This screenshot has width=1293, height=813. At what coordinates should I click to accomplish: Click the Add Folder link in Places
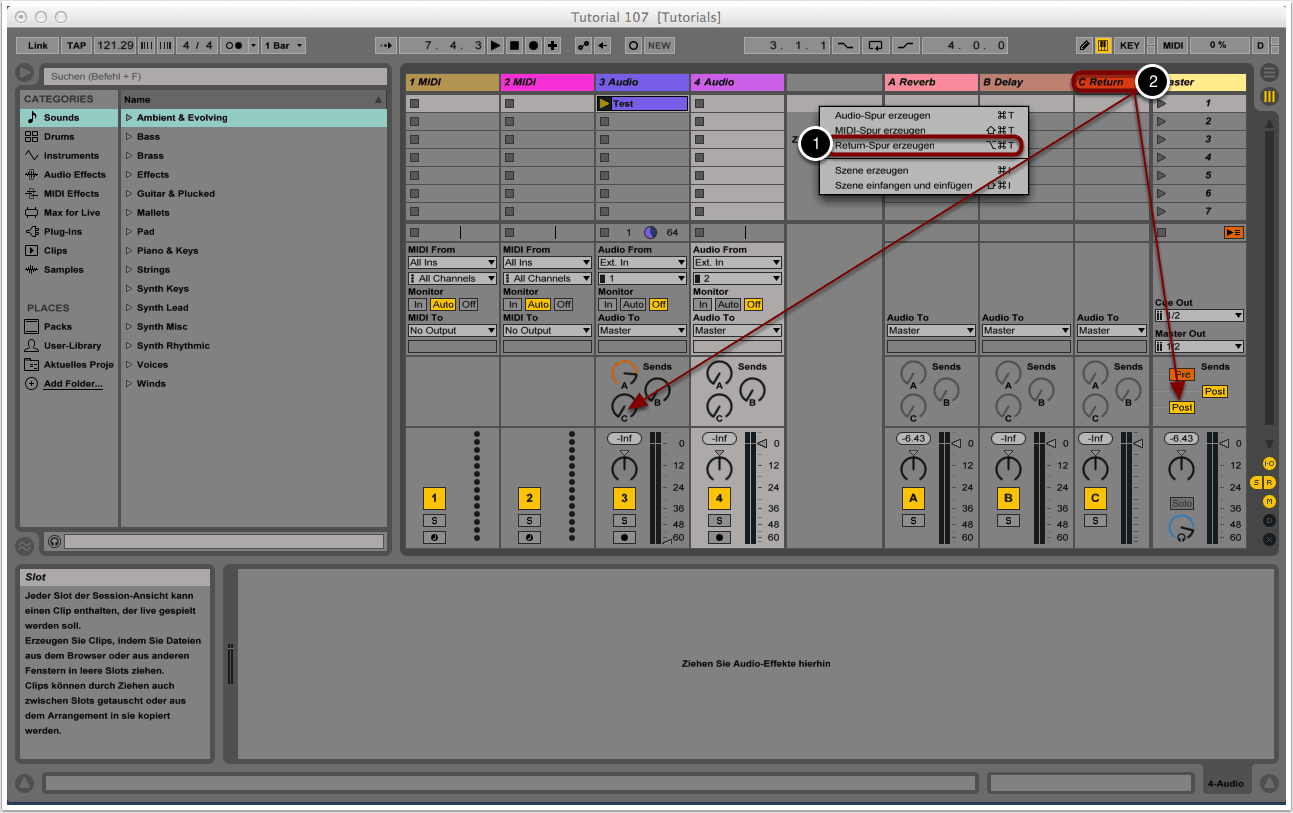coord(73,384)
